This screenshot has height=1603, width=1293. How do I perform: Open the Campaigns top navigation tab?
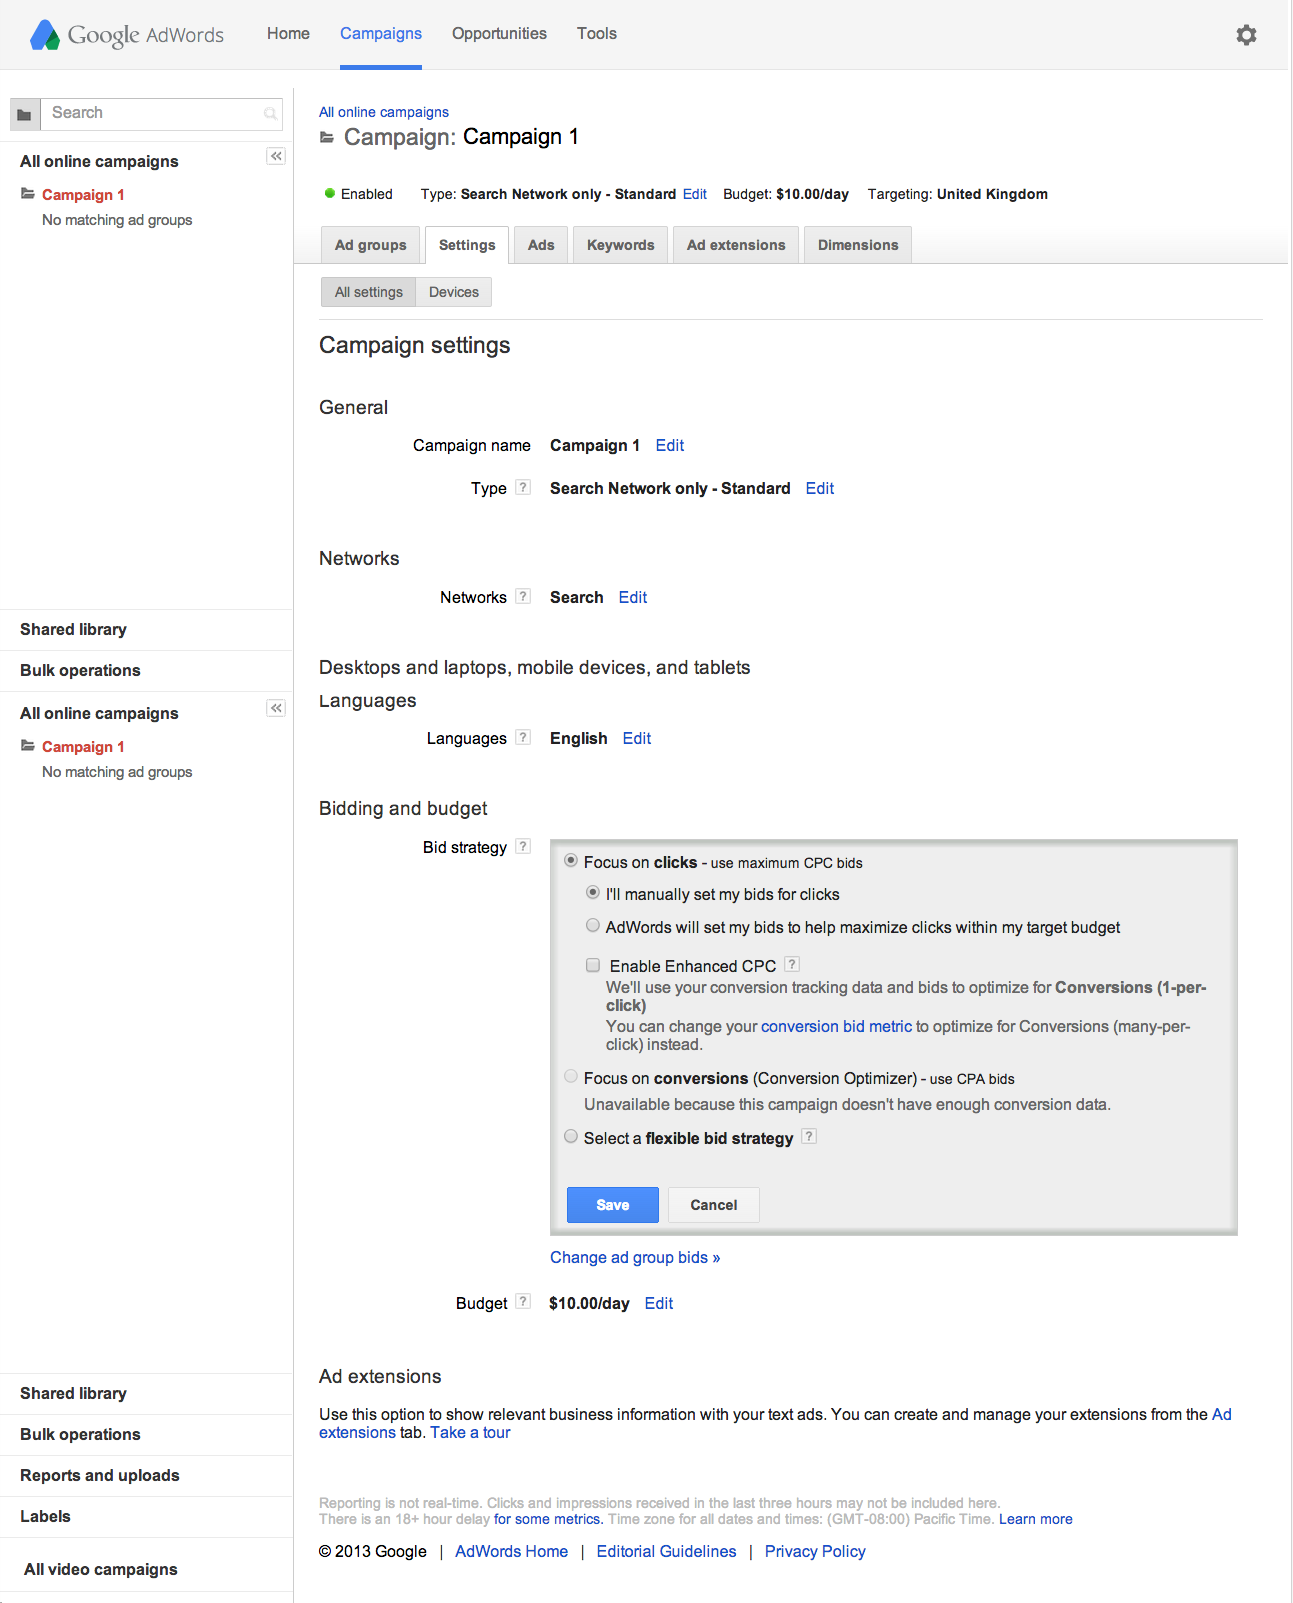pos(381,33)
